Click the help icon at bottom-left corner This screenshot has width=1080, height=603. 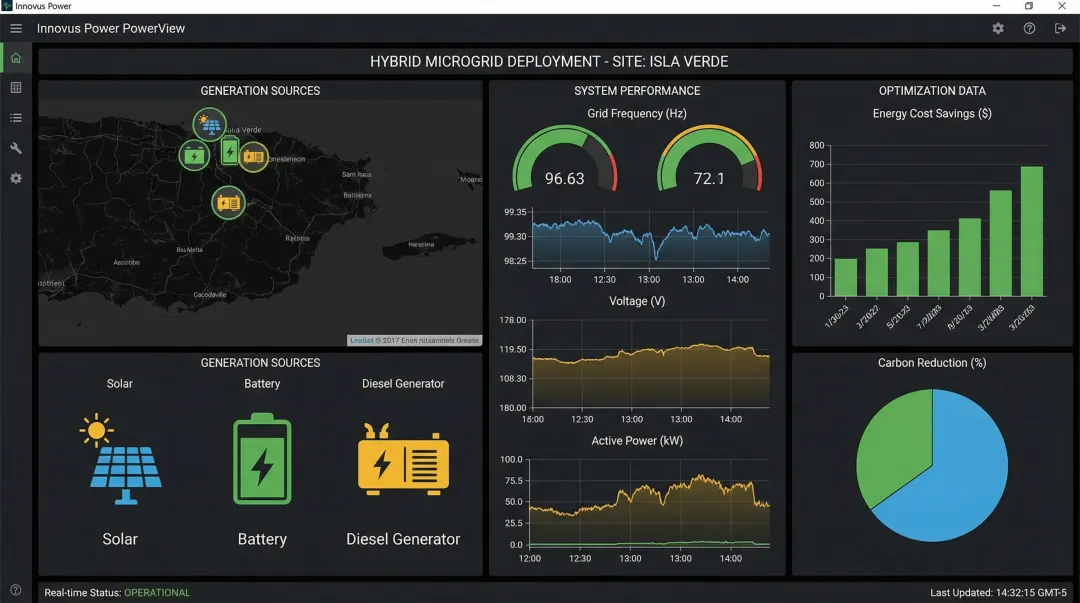click(x=16, y=590)
